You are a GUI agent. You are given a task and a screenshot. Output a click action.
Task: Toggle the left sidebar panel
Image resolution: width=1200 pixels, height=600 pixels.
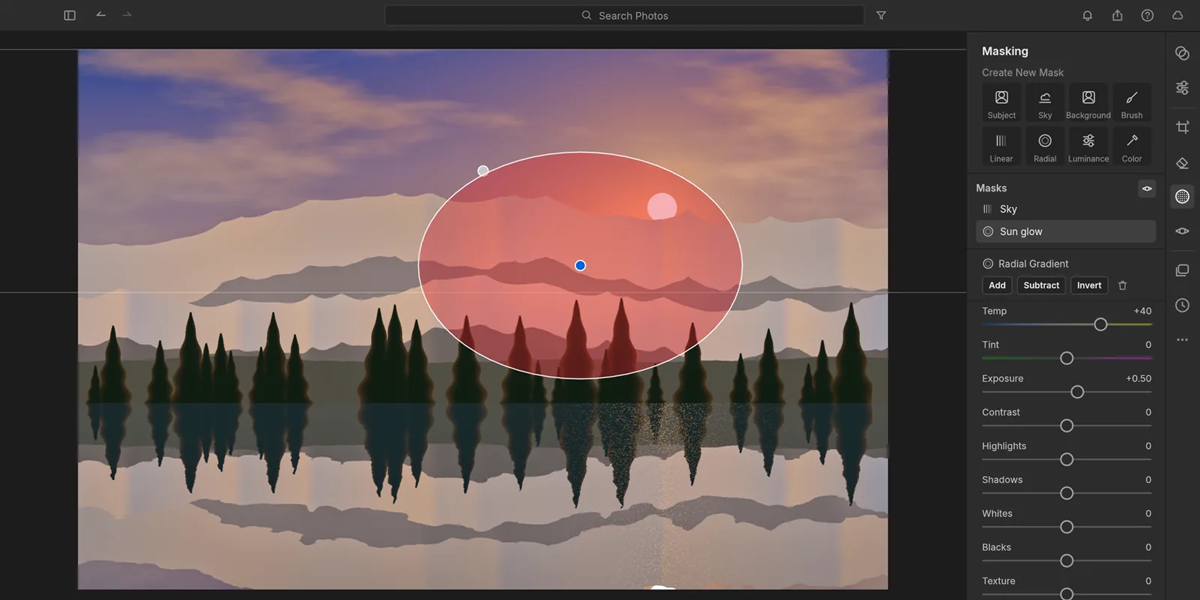(69, 15)
